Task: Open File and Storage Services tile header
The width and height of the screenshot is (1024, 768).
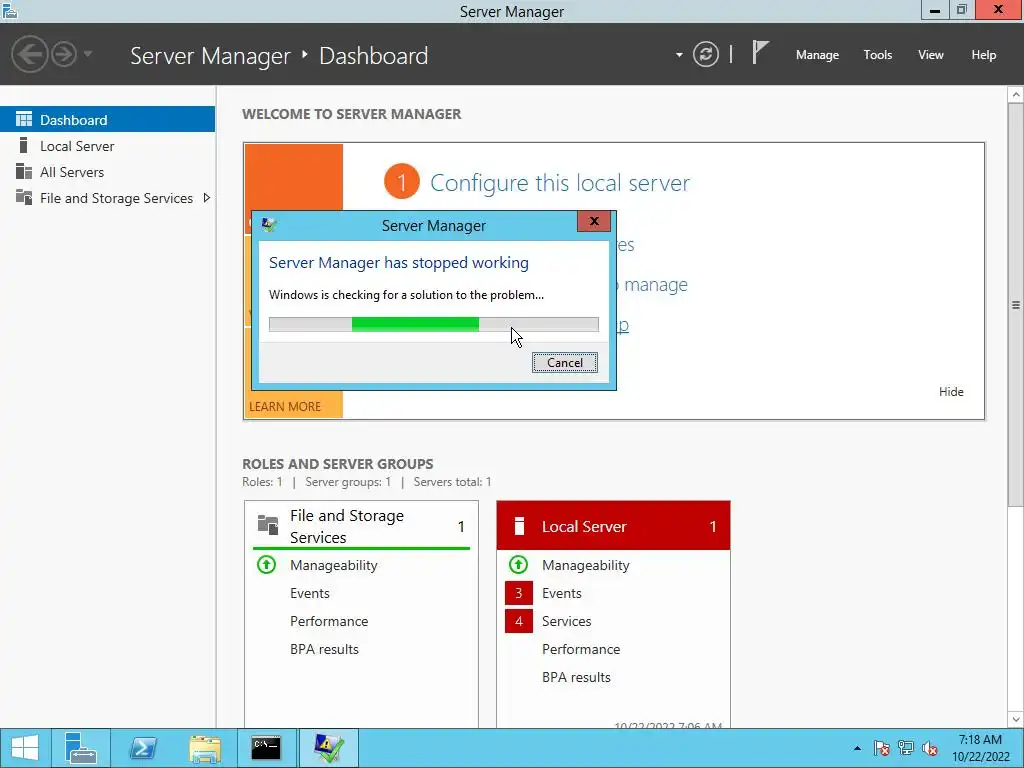Action: point(360,526)
